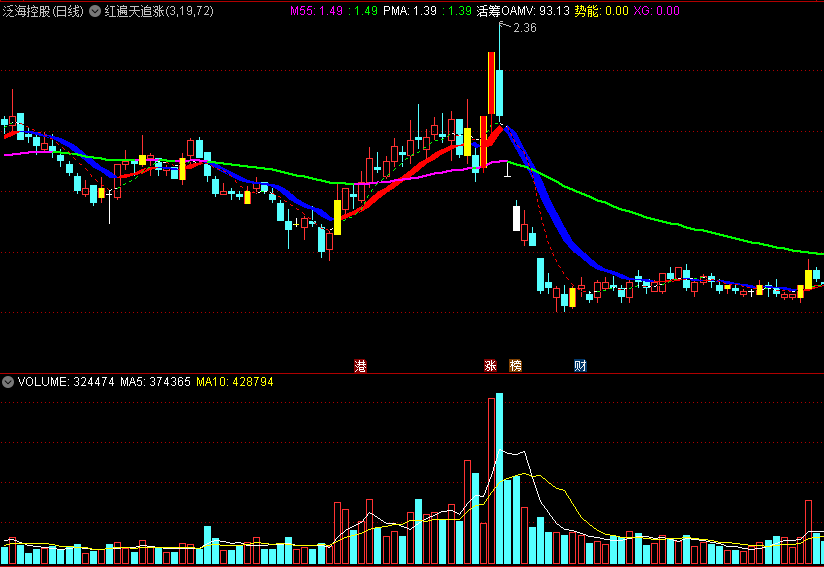Click the white candlestick after the gap down
This screenshot has height=567, width=824.
pyautogui.click(x=516, y=218)
